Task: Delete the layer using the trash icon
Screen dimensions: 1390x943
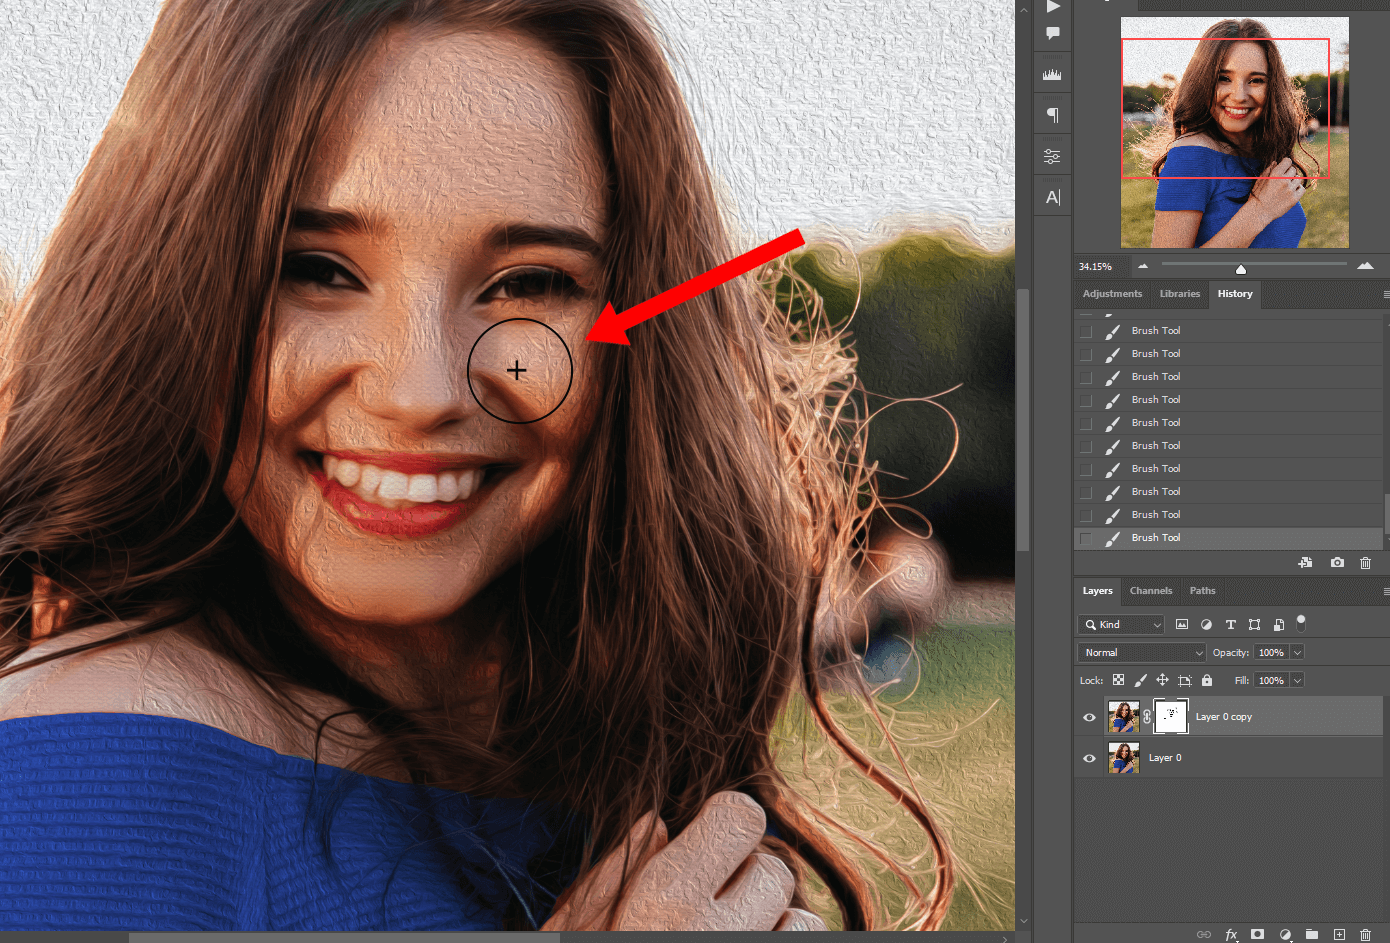Action: pos(1365,934)
